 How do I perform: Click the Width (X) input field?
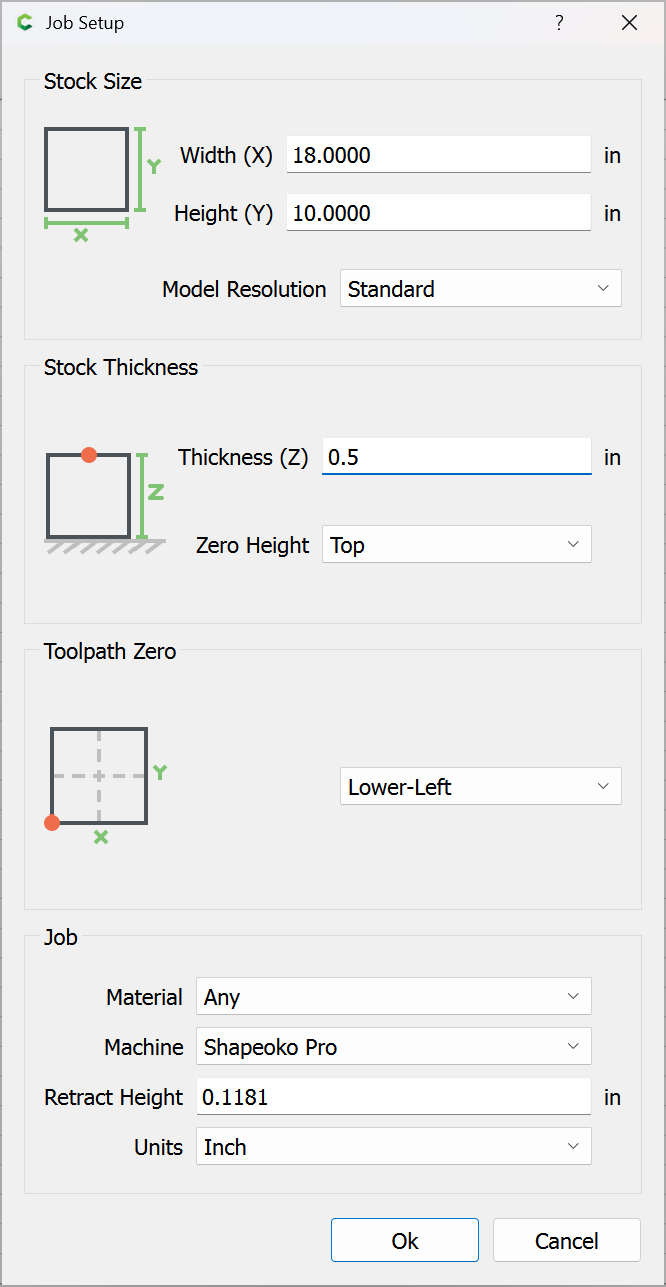point(439,155)
